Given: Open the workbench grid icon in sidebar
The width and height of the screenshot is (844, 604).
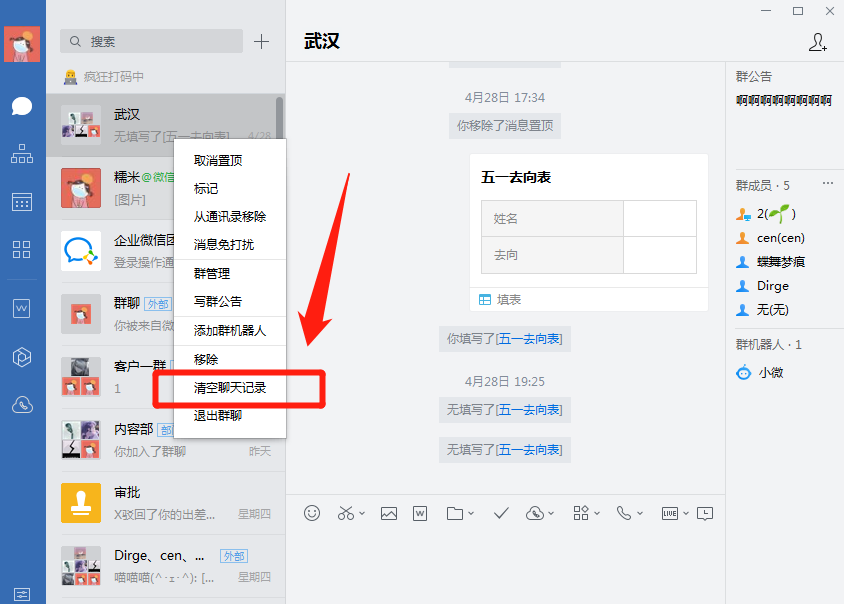Looking at the screenshot, I should pyautogui.click(x=22, y=249).
